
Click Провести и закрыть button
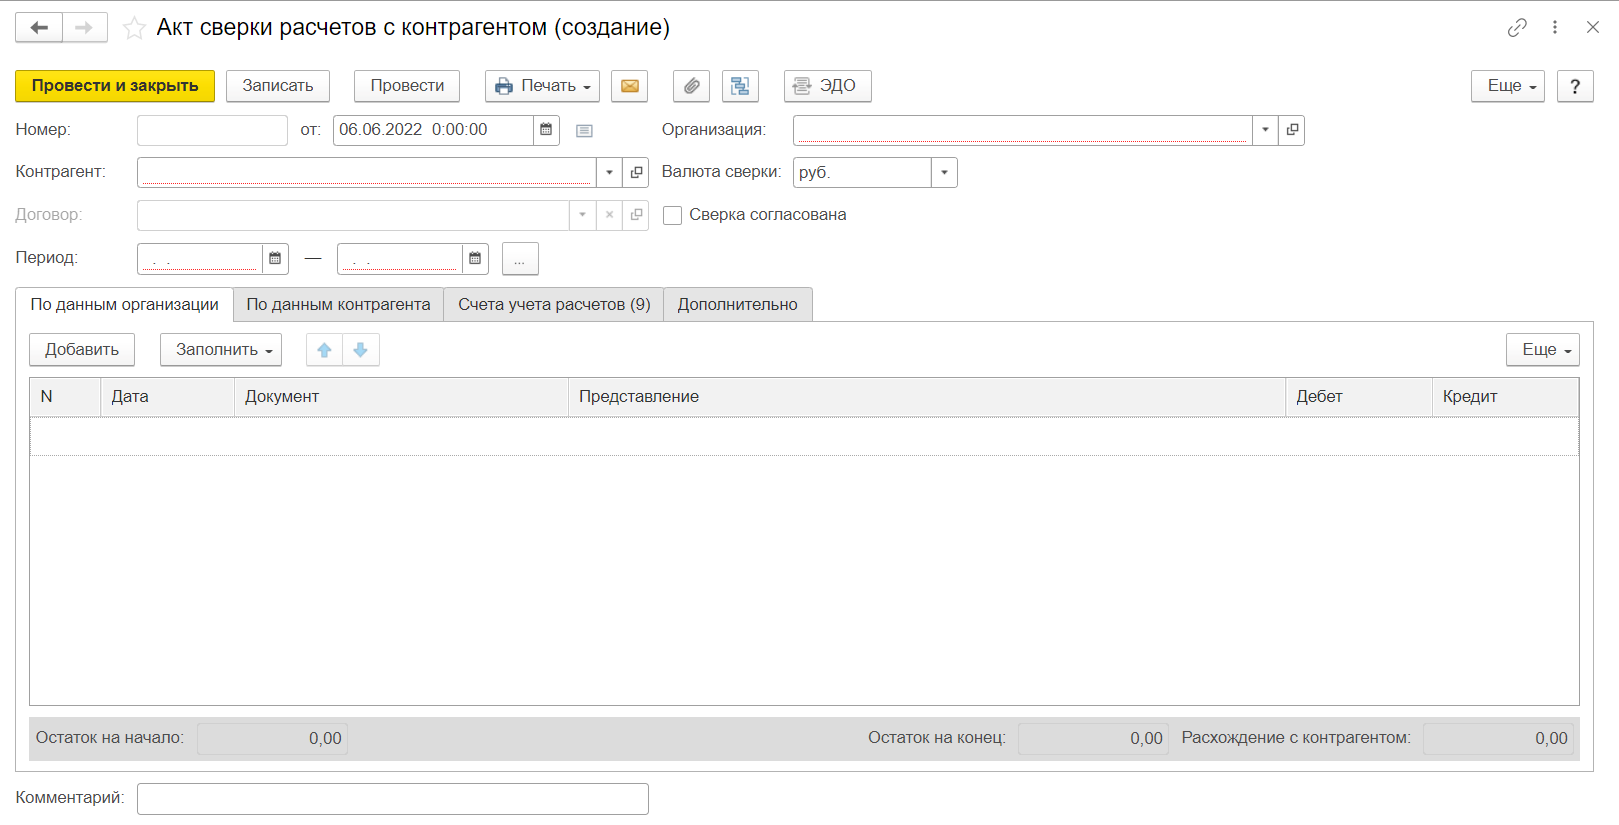coord(115,86)
